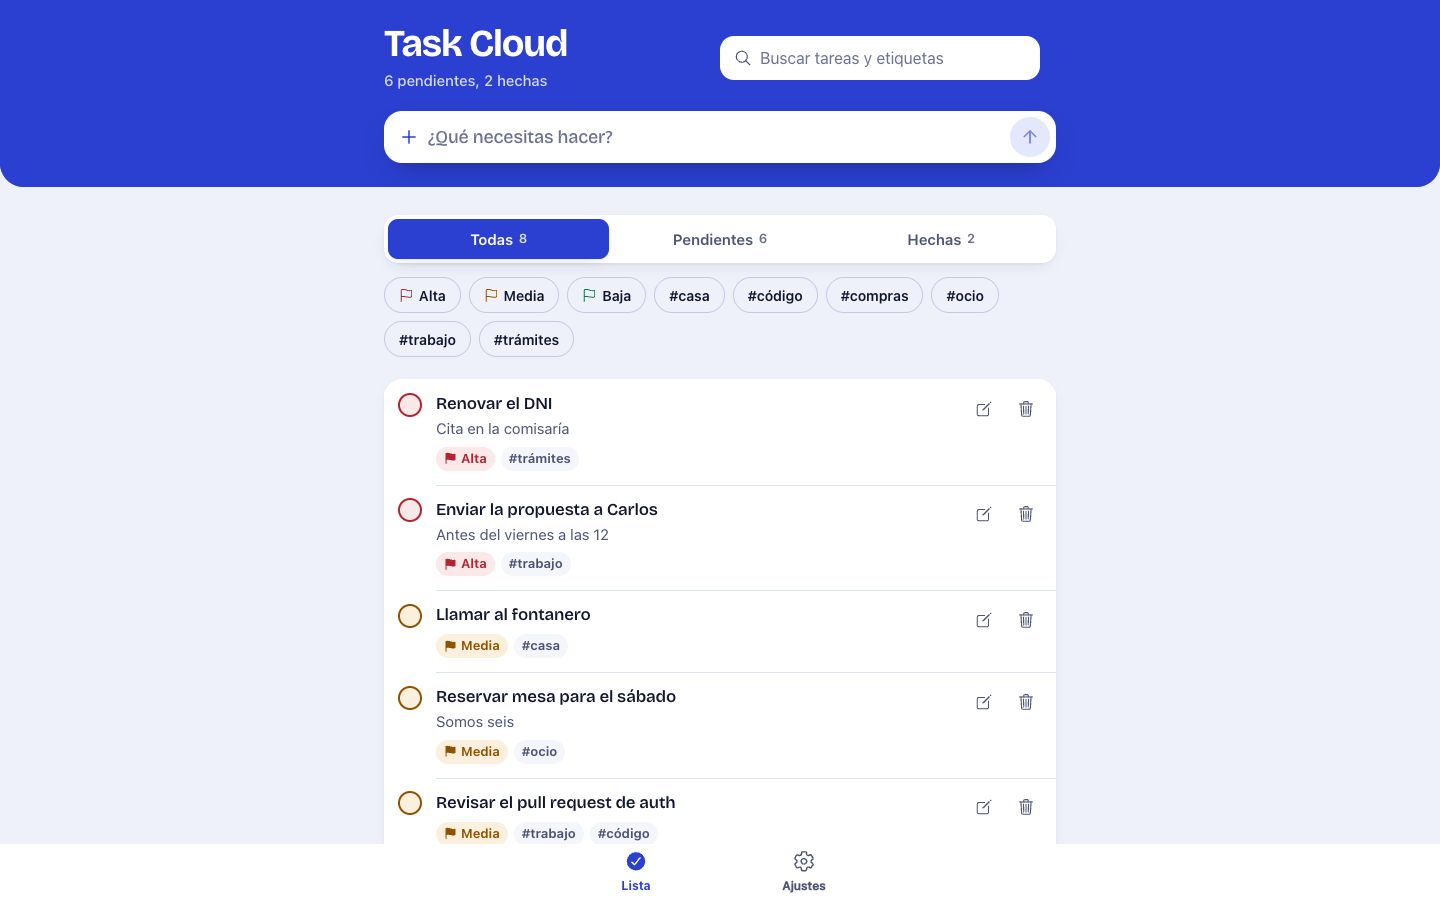1440x900 pixels.
Task: Click the Task Cloud title
Action: pos(476,43)
